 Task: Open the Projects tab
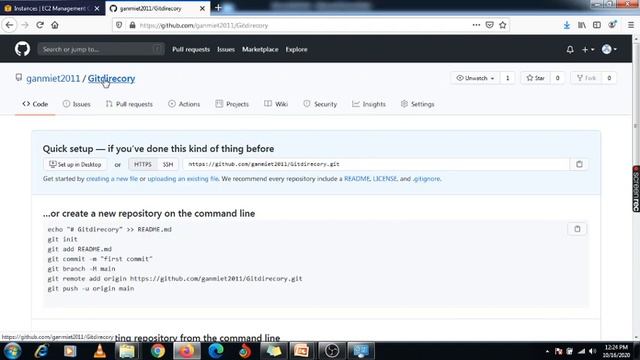coord(232,104)
